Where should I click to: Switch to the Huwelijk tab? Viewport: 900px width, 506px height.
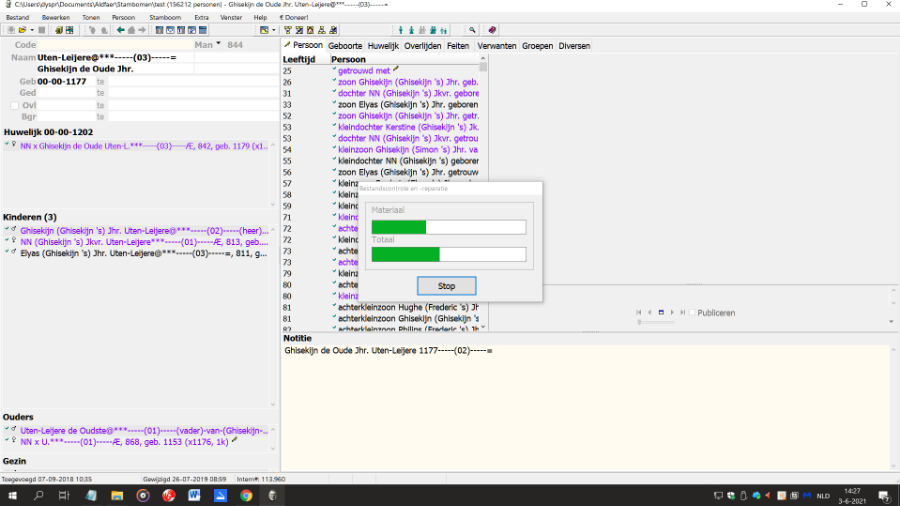pos(383,46)
